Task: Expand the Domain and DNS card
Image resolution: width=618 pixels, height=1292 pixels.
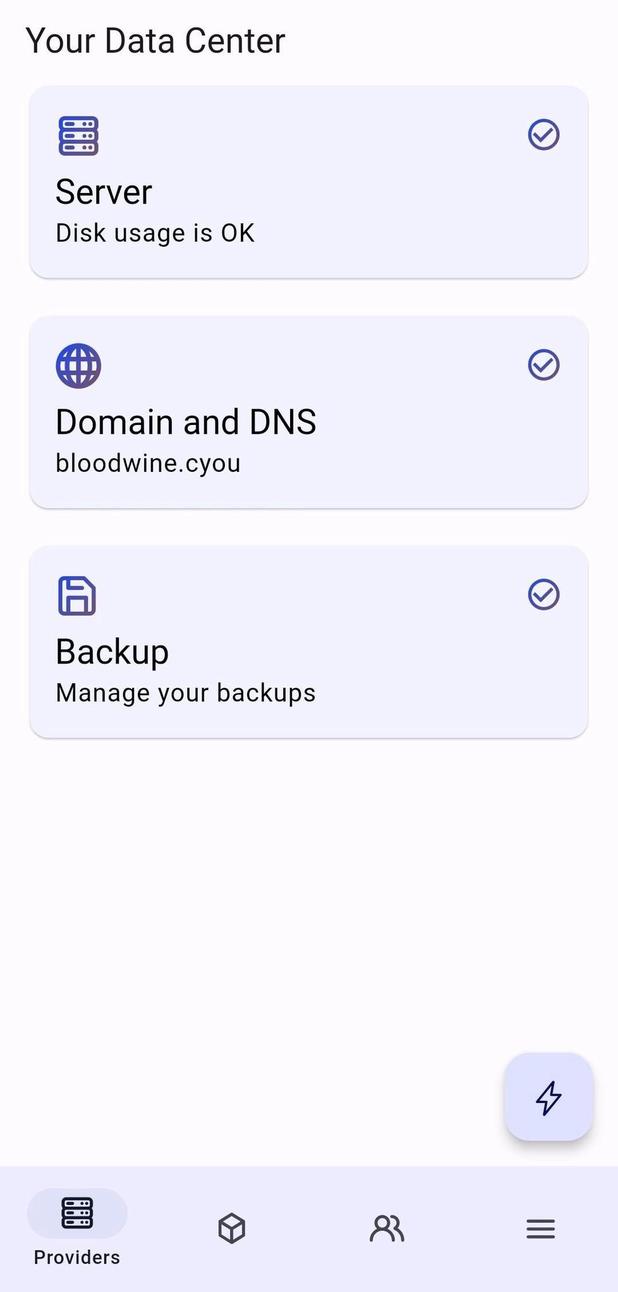Action: 308,412
